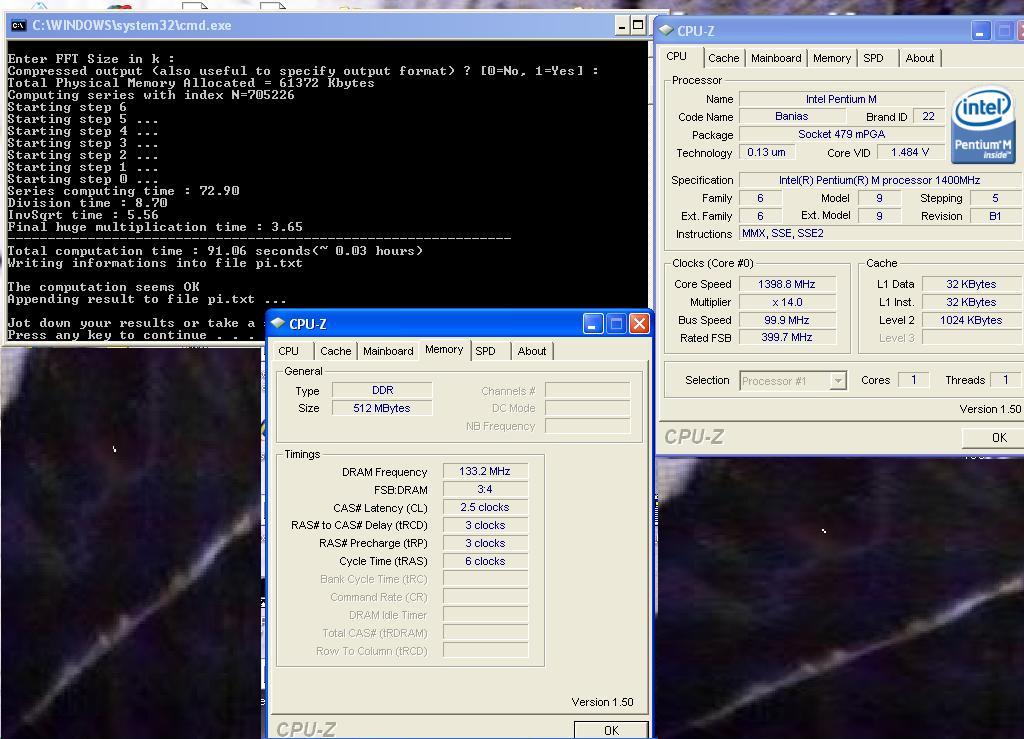
Task: Click the Cycle Time tRAS value 6 clocks
Action: point(485,561)
